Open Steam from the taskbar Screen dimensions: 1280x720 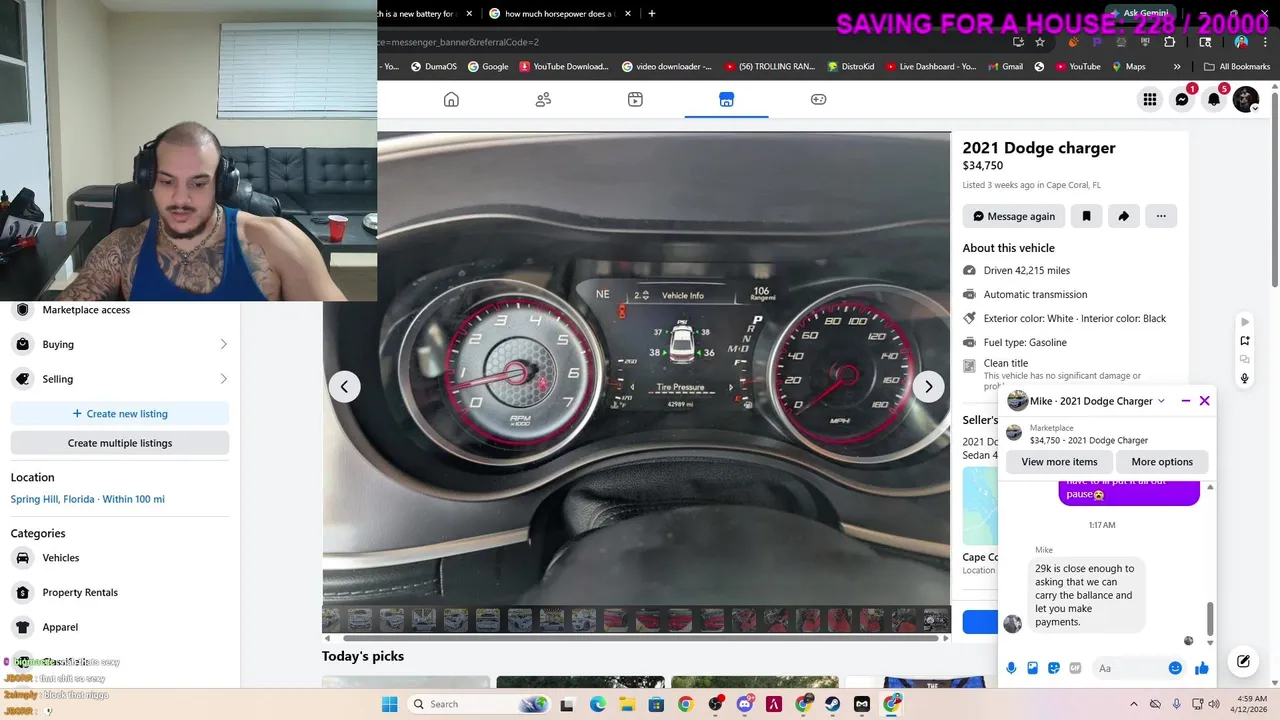832,704
